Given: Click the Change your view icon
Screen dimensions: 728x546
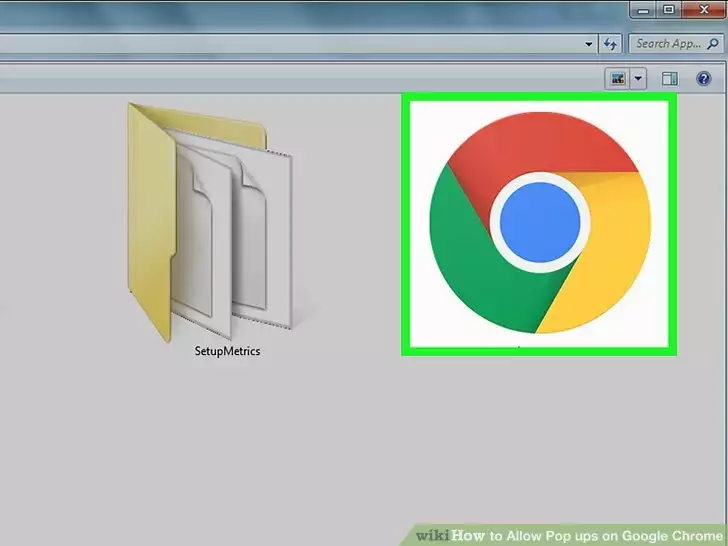Looking at the screenshot, I should (x=618, y=79).
